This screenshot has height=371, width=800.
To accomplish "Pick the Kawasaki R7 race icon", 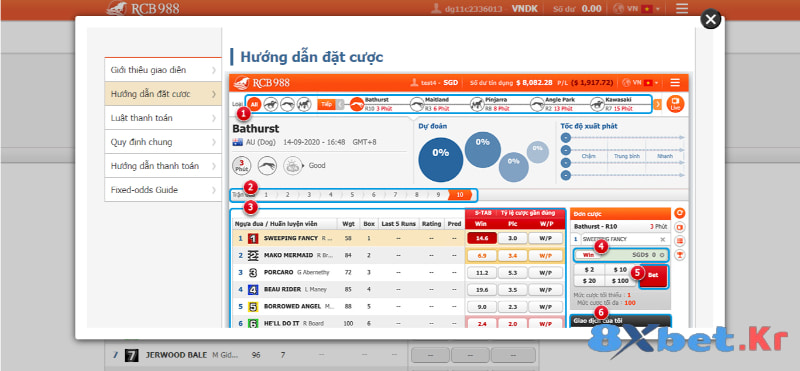I will tap(597, 105).
